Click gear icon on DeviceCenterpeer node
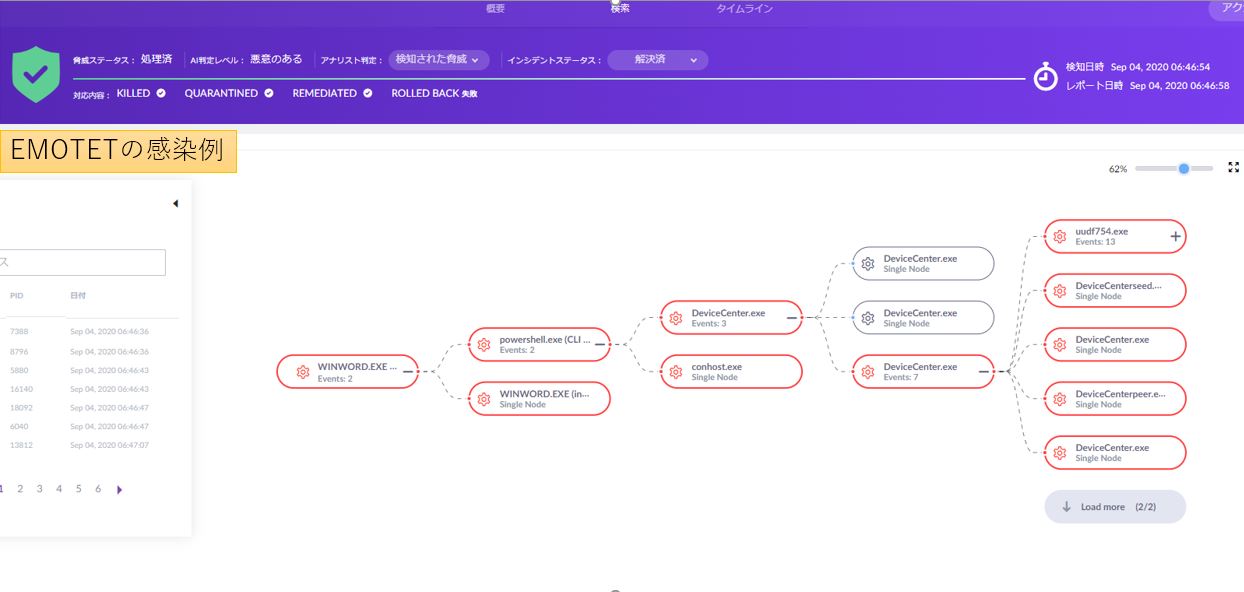 (x=1060, y=399)
